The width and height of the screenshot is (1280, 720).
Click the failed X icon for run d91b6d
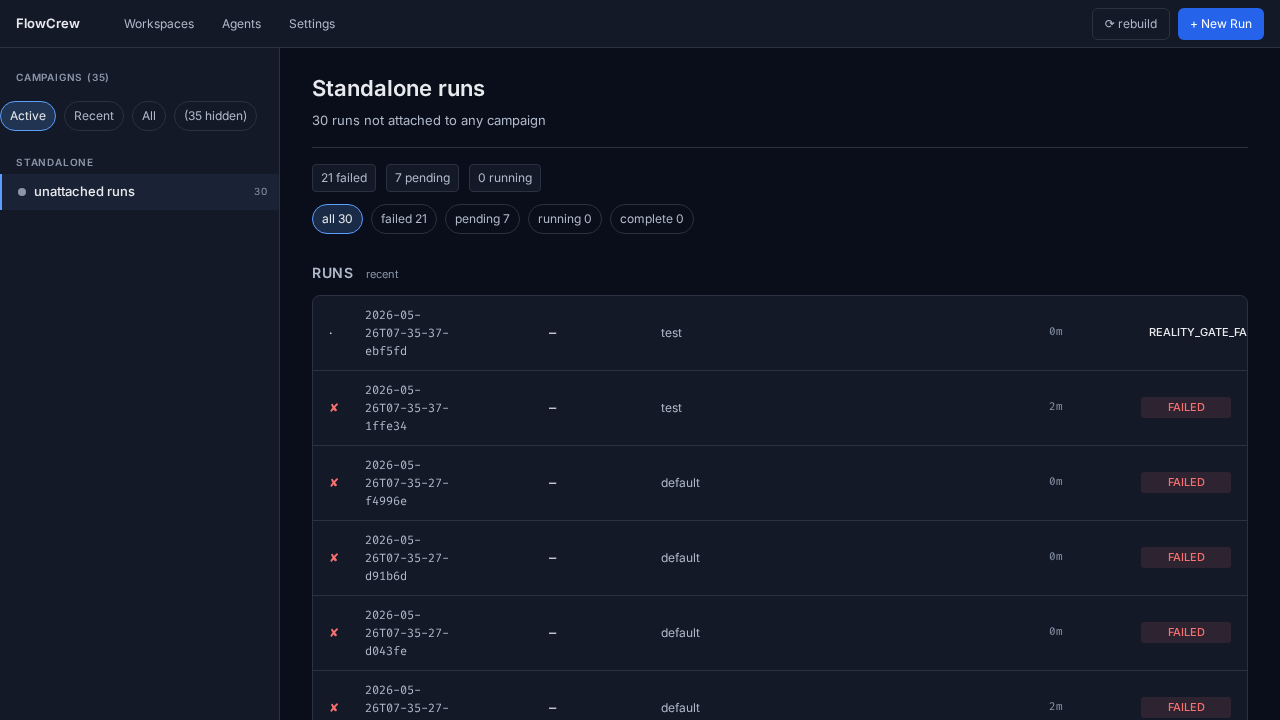tap(334, 558)
